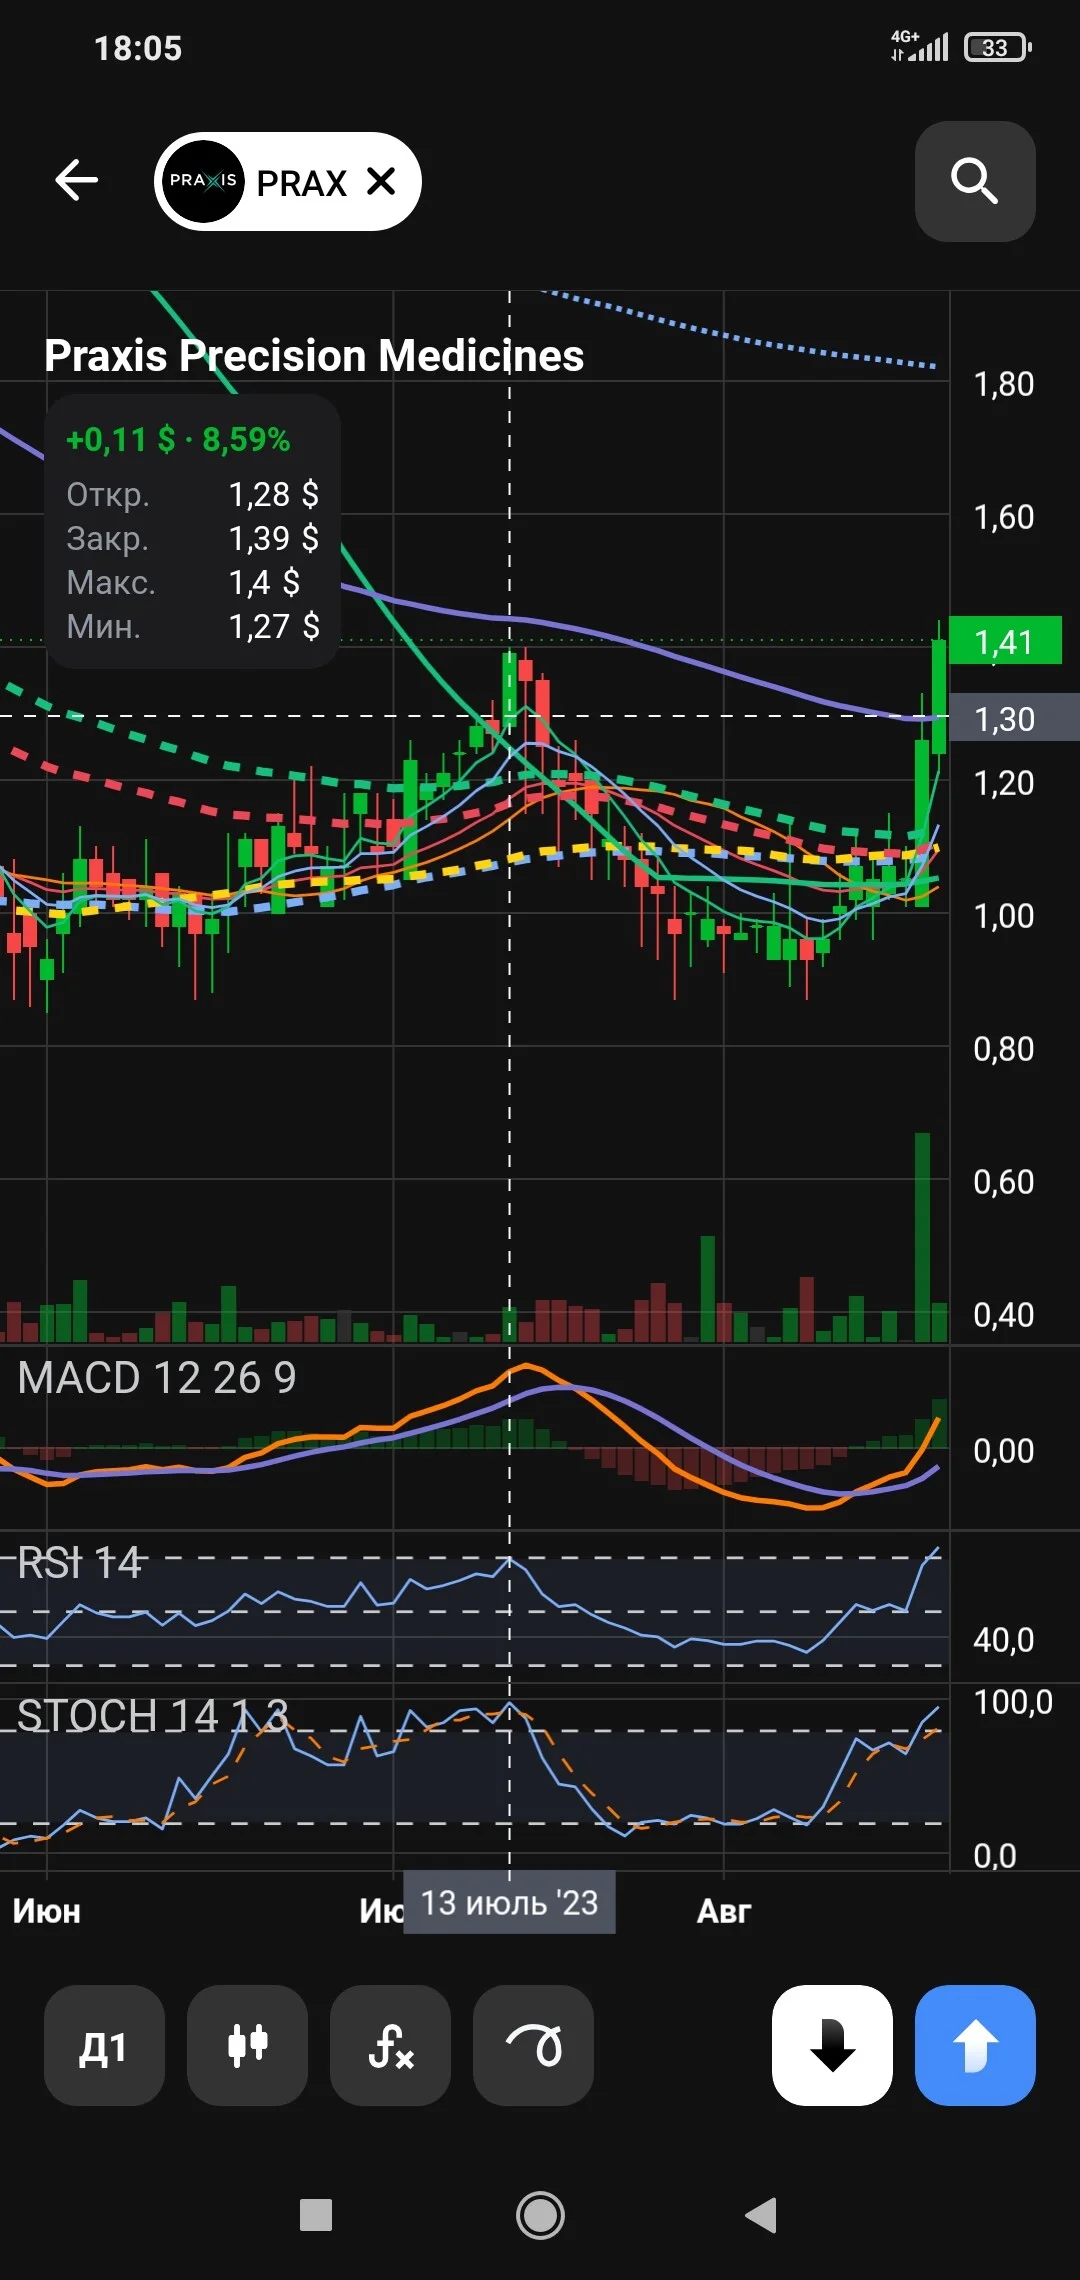Screen dimensions: 1080x2280
Task: Tap the 0,00 MACD axis label
Action: (x=1004, y=1451)
